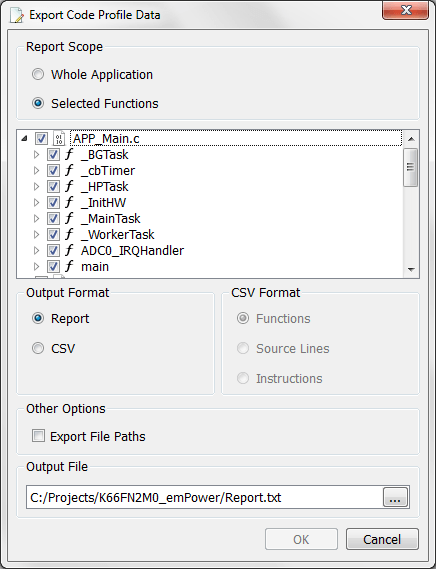Select the _InitHW tree entry
Image resolution: width=436 pixels, height=569 pixels.
point(103,202)
